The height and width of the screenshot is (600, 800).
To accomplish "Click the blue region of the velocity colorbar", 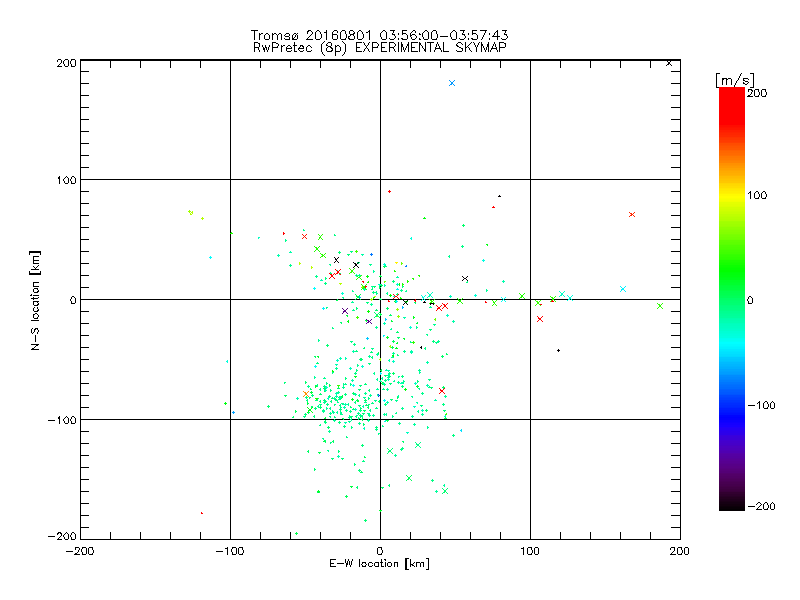I will [732, 416].
